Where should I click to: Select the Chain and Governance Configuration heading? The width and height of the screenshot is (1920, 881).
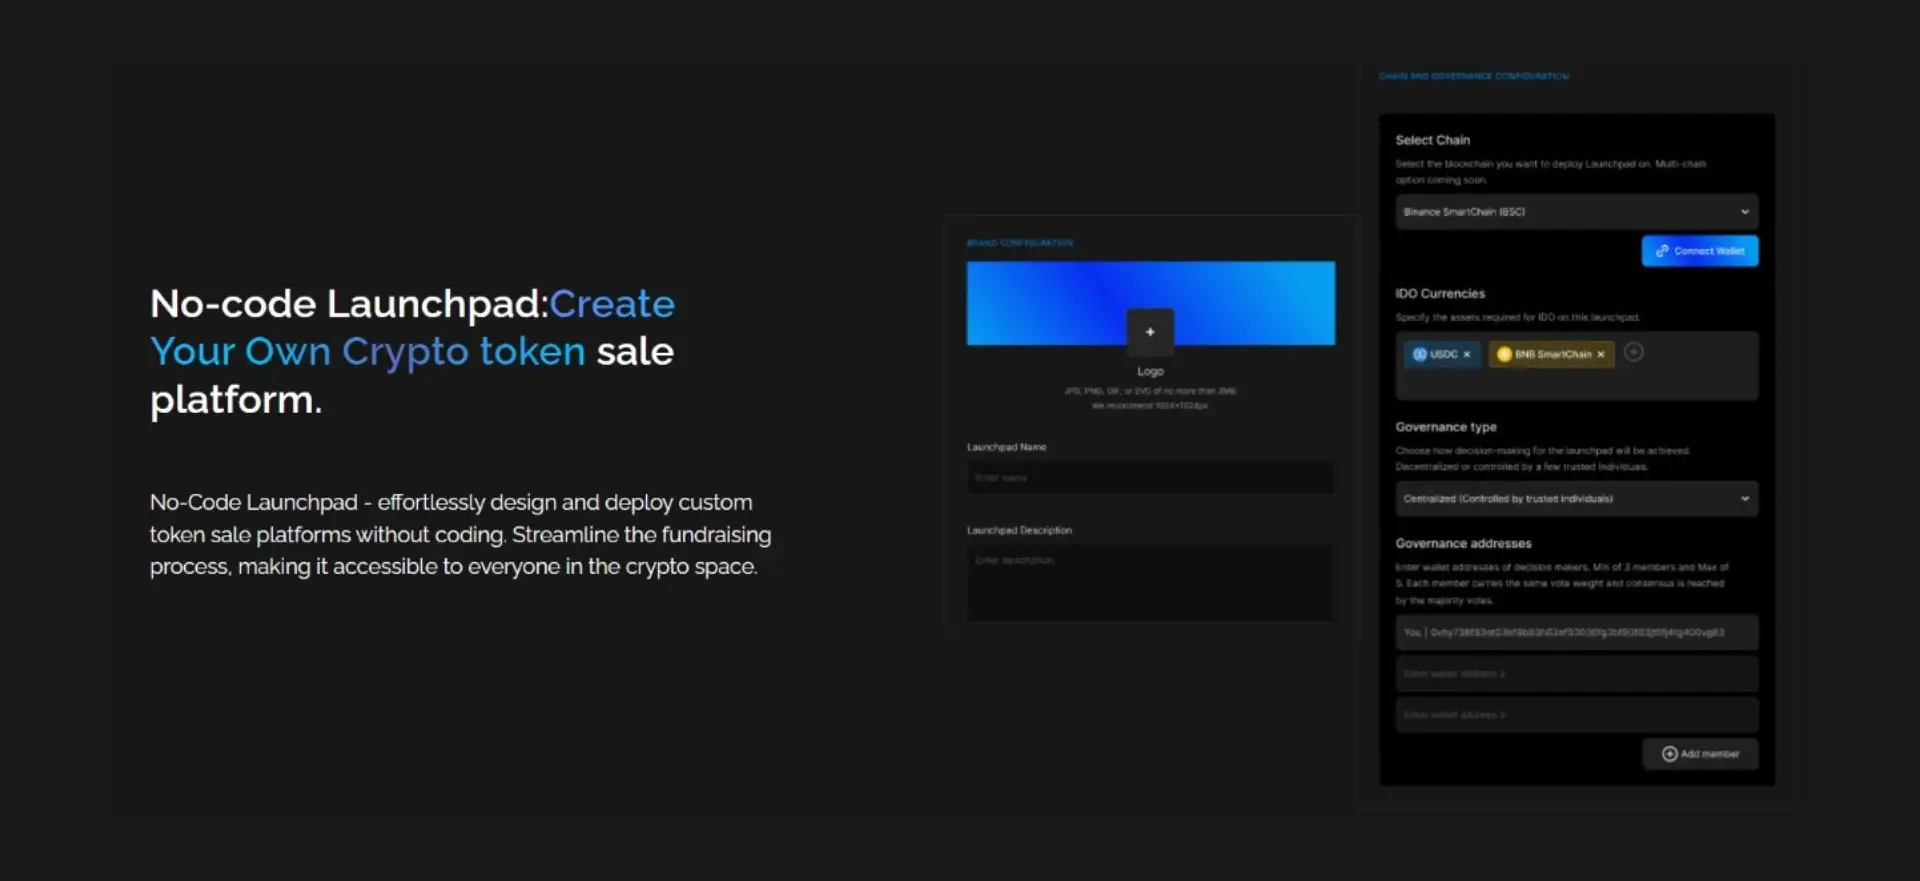point(1473,76)
